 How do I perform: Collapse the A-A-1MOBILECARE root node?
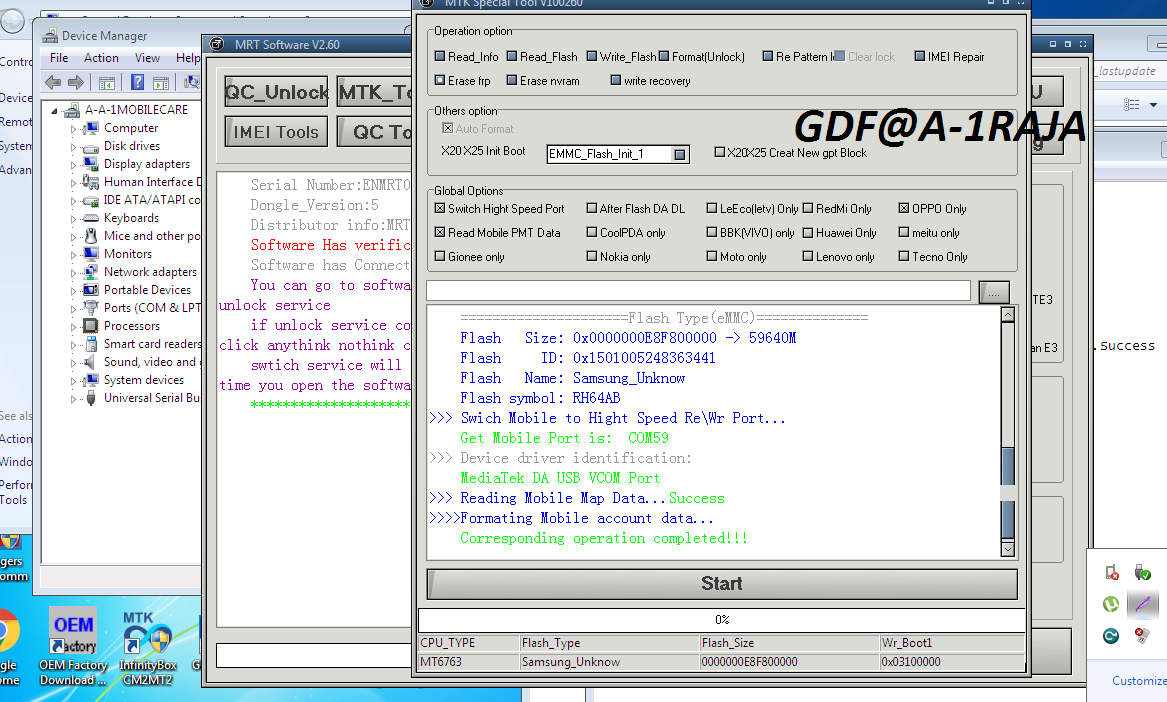click(54, 111)
